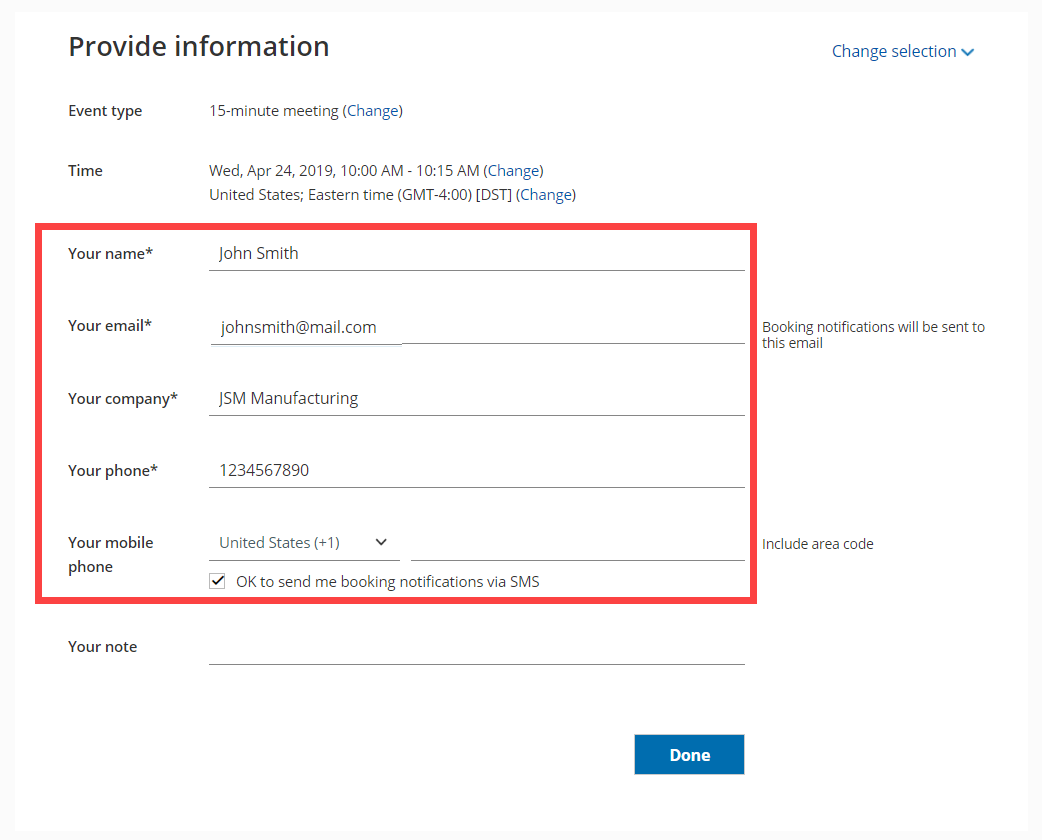The width and height of the screenshot is (1042, 840).
Task: Open the United States (+1) country dropdown
Action: [300, 543]
